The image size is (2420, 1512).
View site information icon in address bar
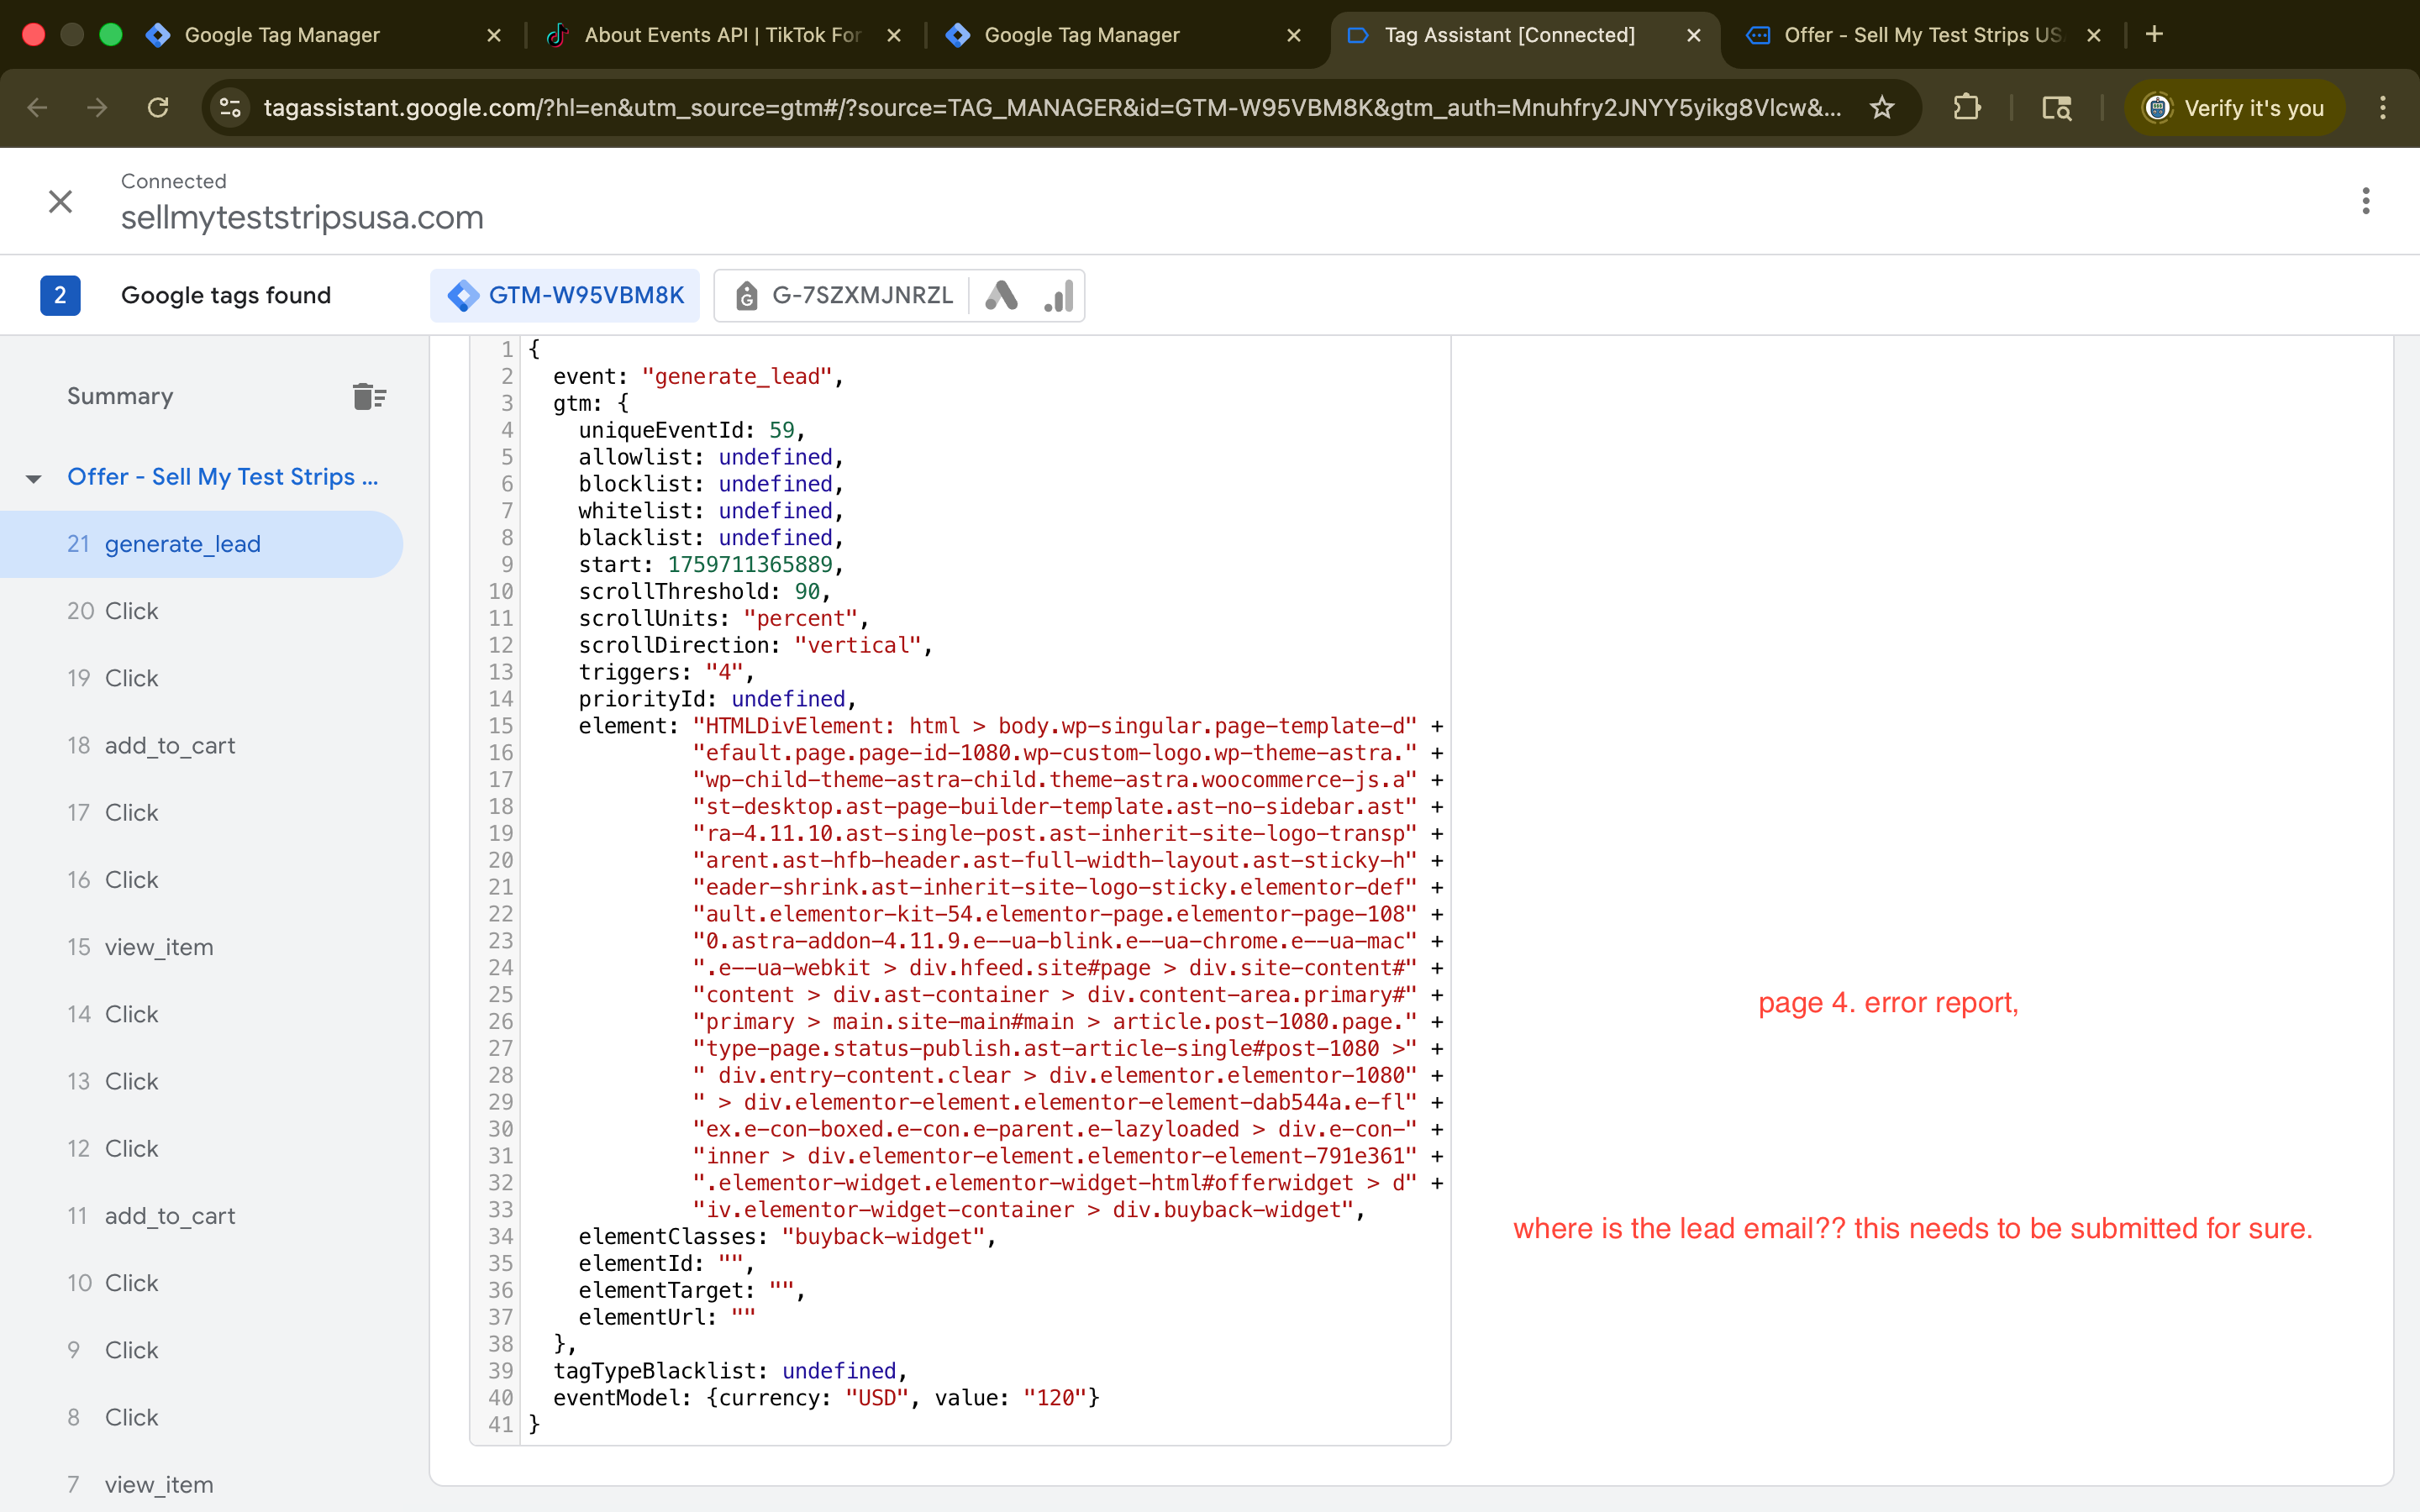tap(230, 108)
